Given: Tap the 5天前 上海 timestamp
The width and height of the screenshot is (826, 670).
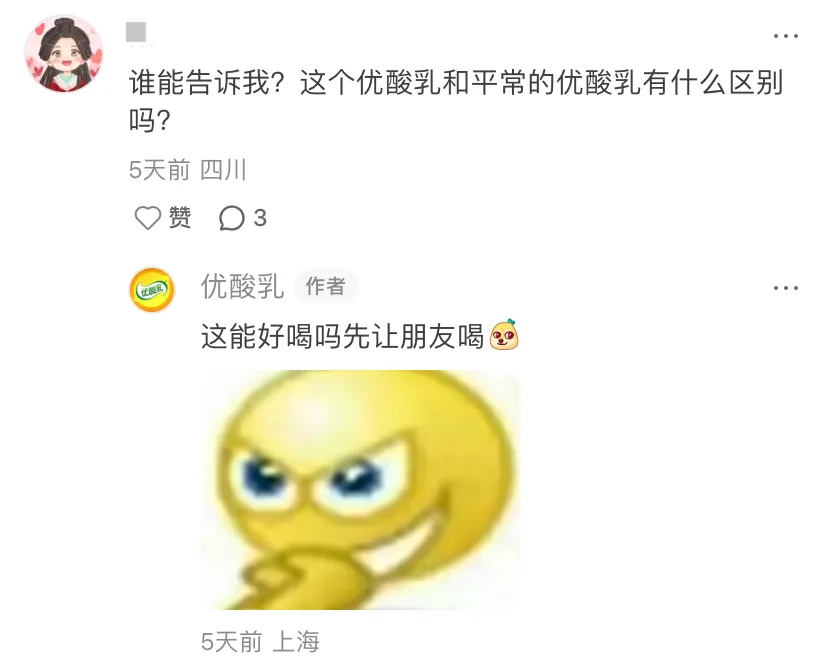Looking at the screenshot, I should (260, 642).
